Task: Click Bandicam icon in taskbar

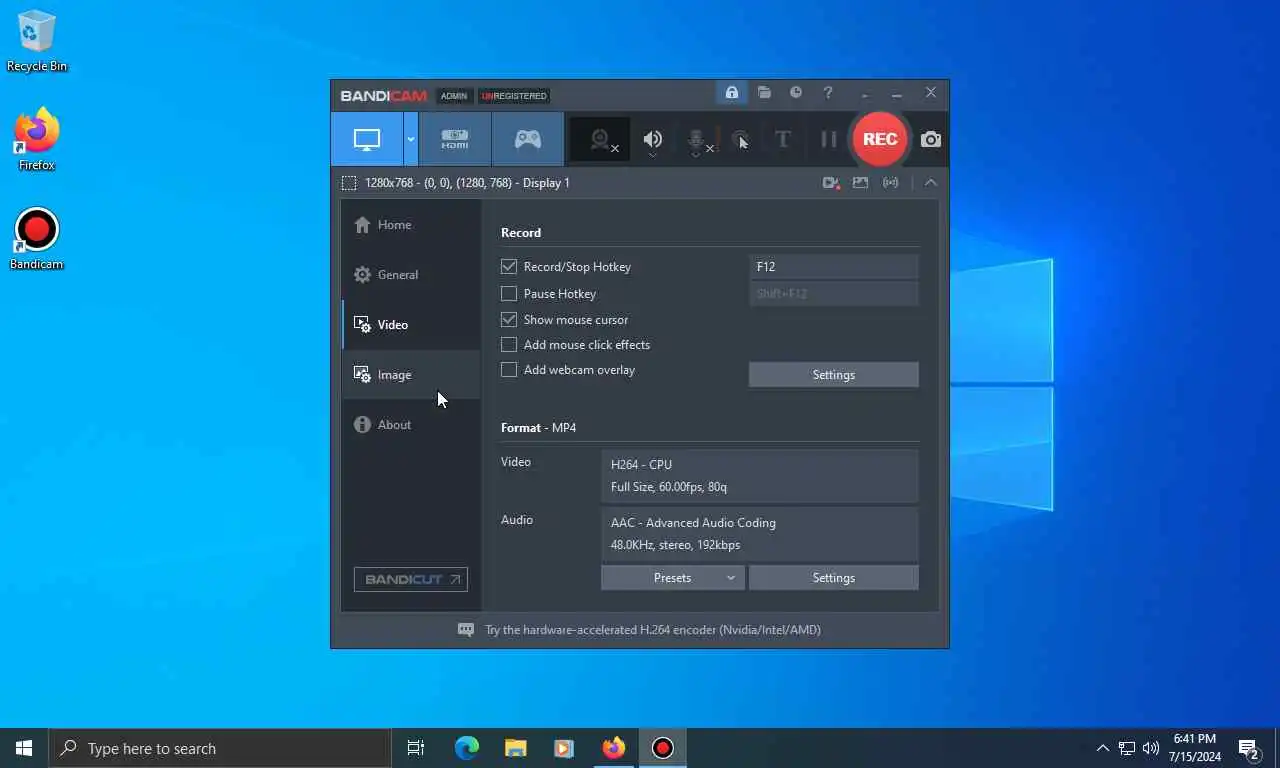Action: 662,748
